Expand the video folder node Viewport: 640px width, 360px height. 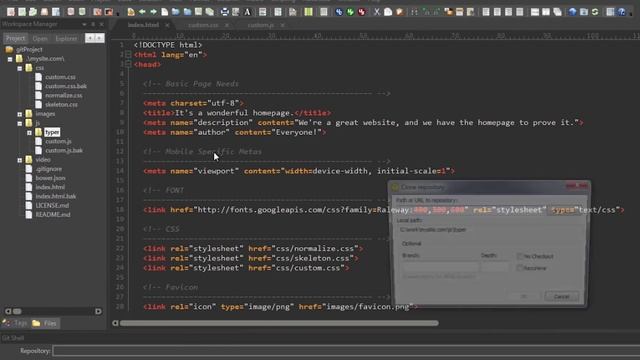(x=20, y=160)
